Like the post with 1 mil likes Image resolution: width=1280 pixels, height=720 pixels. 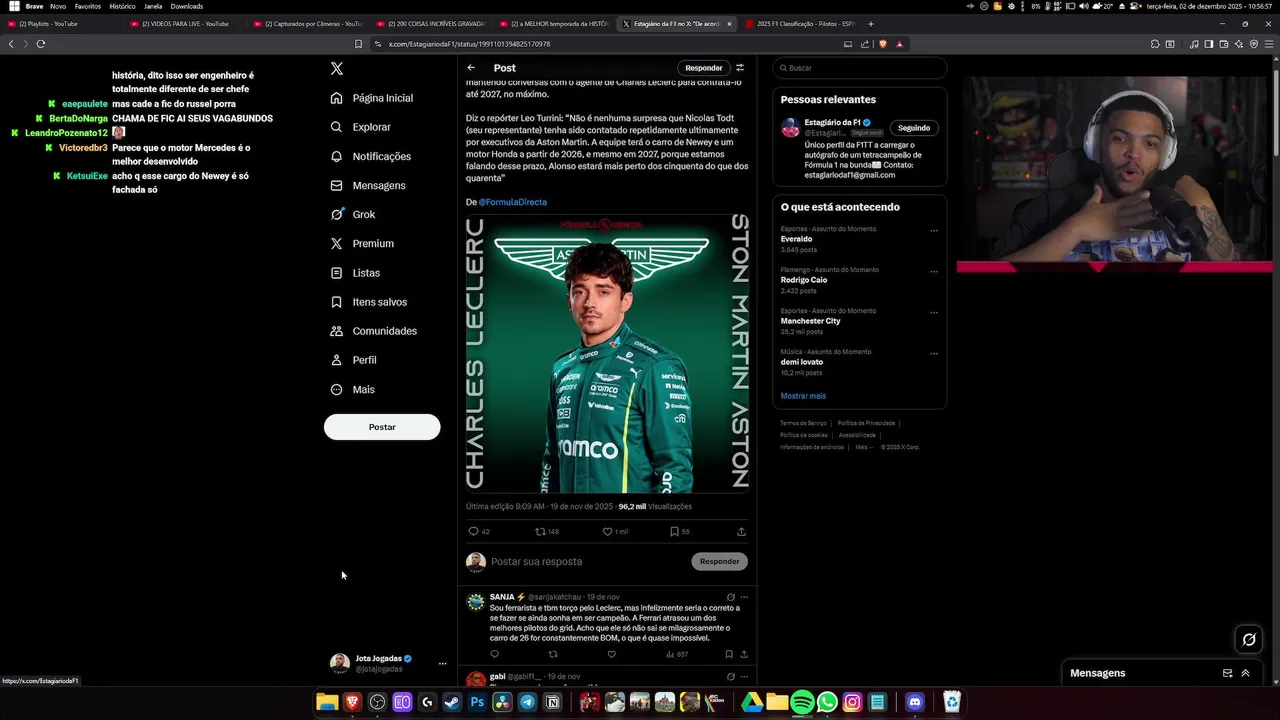click(x=607, y=531)
